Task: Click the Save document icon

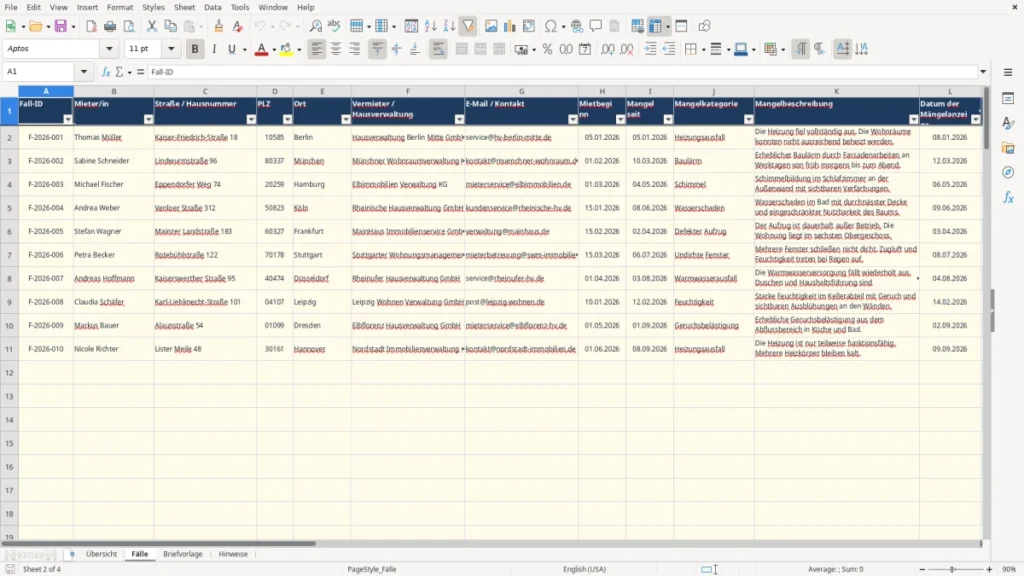Action: tap(61, 26)
